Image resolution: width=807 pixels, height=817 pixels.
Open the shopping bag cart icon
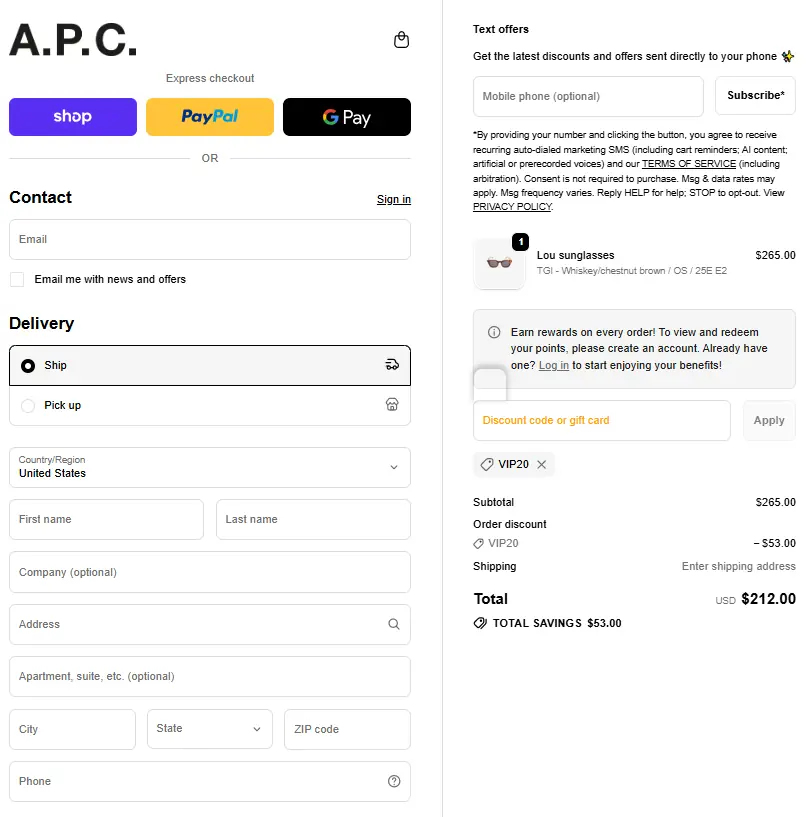tap(401, 40)
